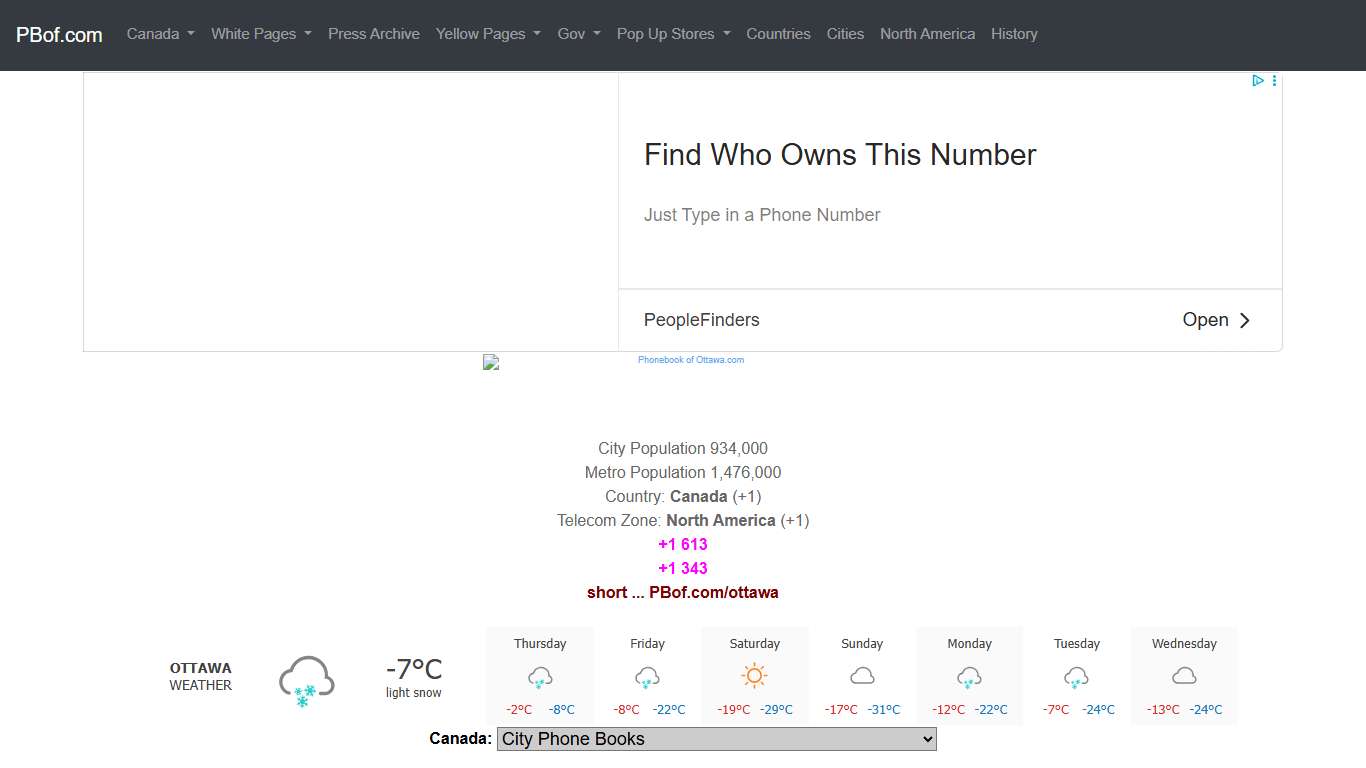Go to Press Archive page
This screenshot has height=768, width=1366.
click(x=374, y=34)
